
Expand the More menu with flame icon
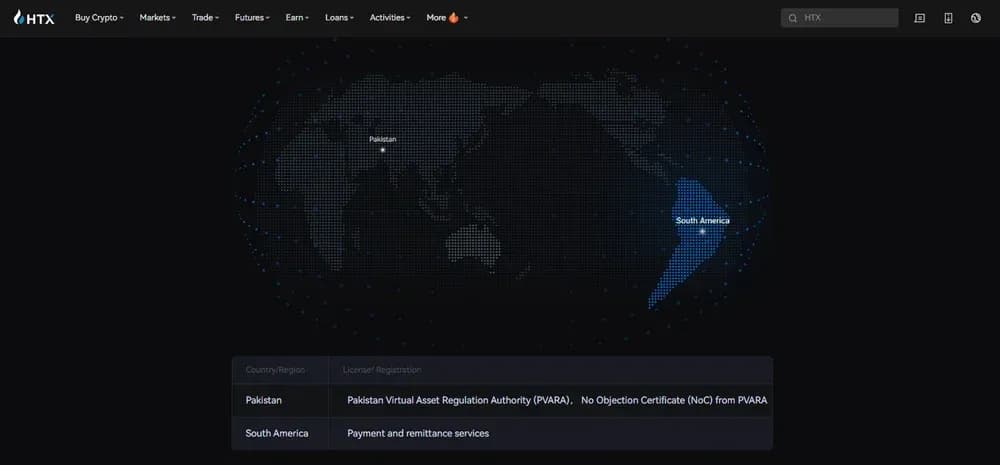447,18
